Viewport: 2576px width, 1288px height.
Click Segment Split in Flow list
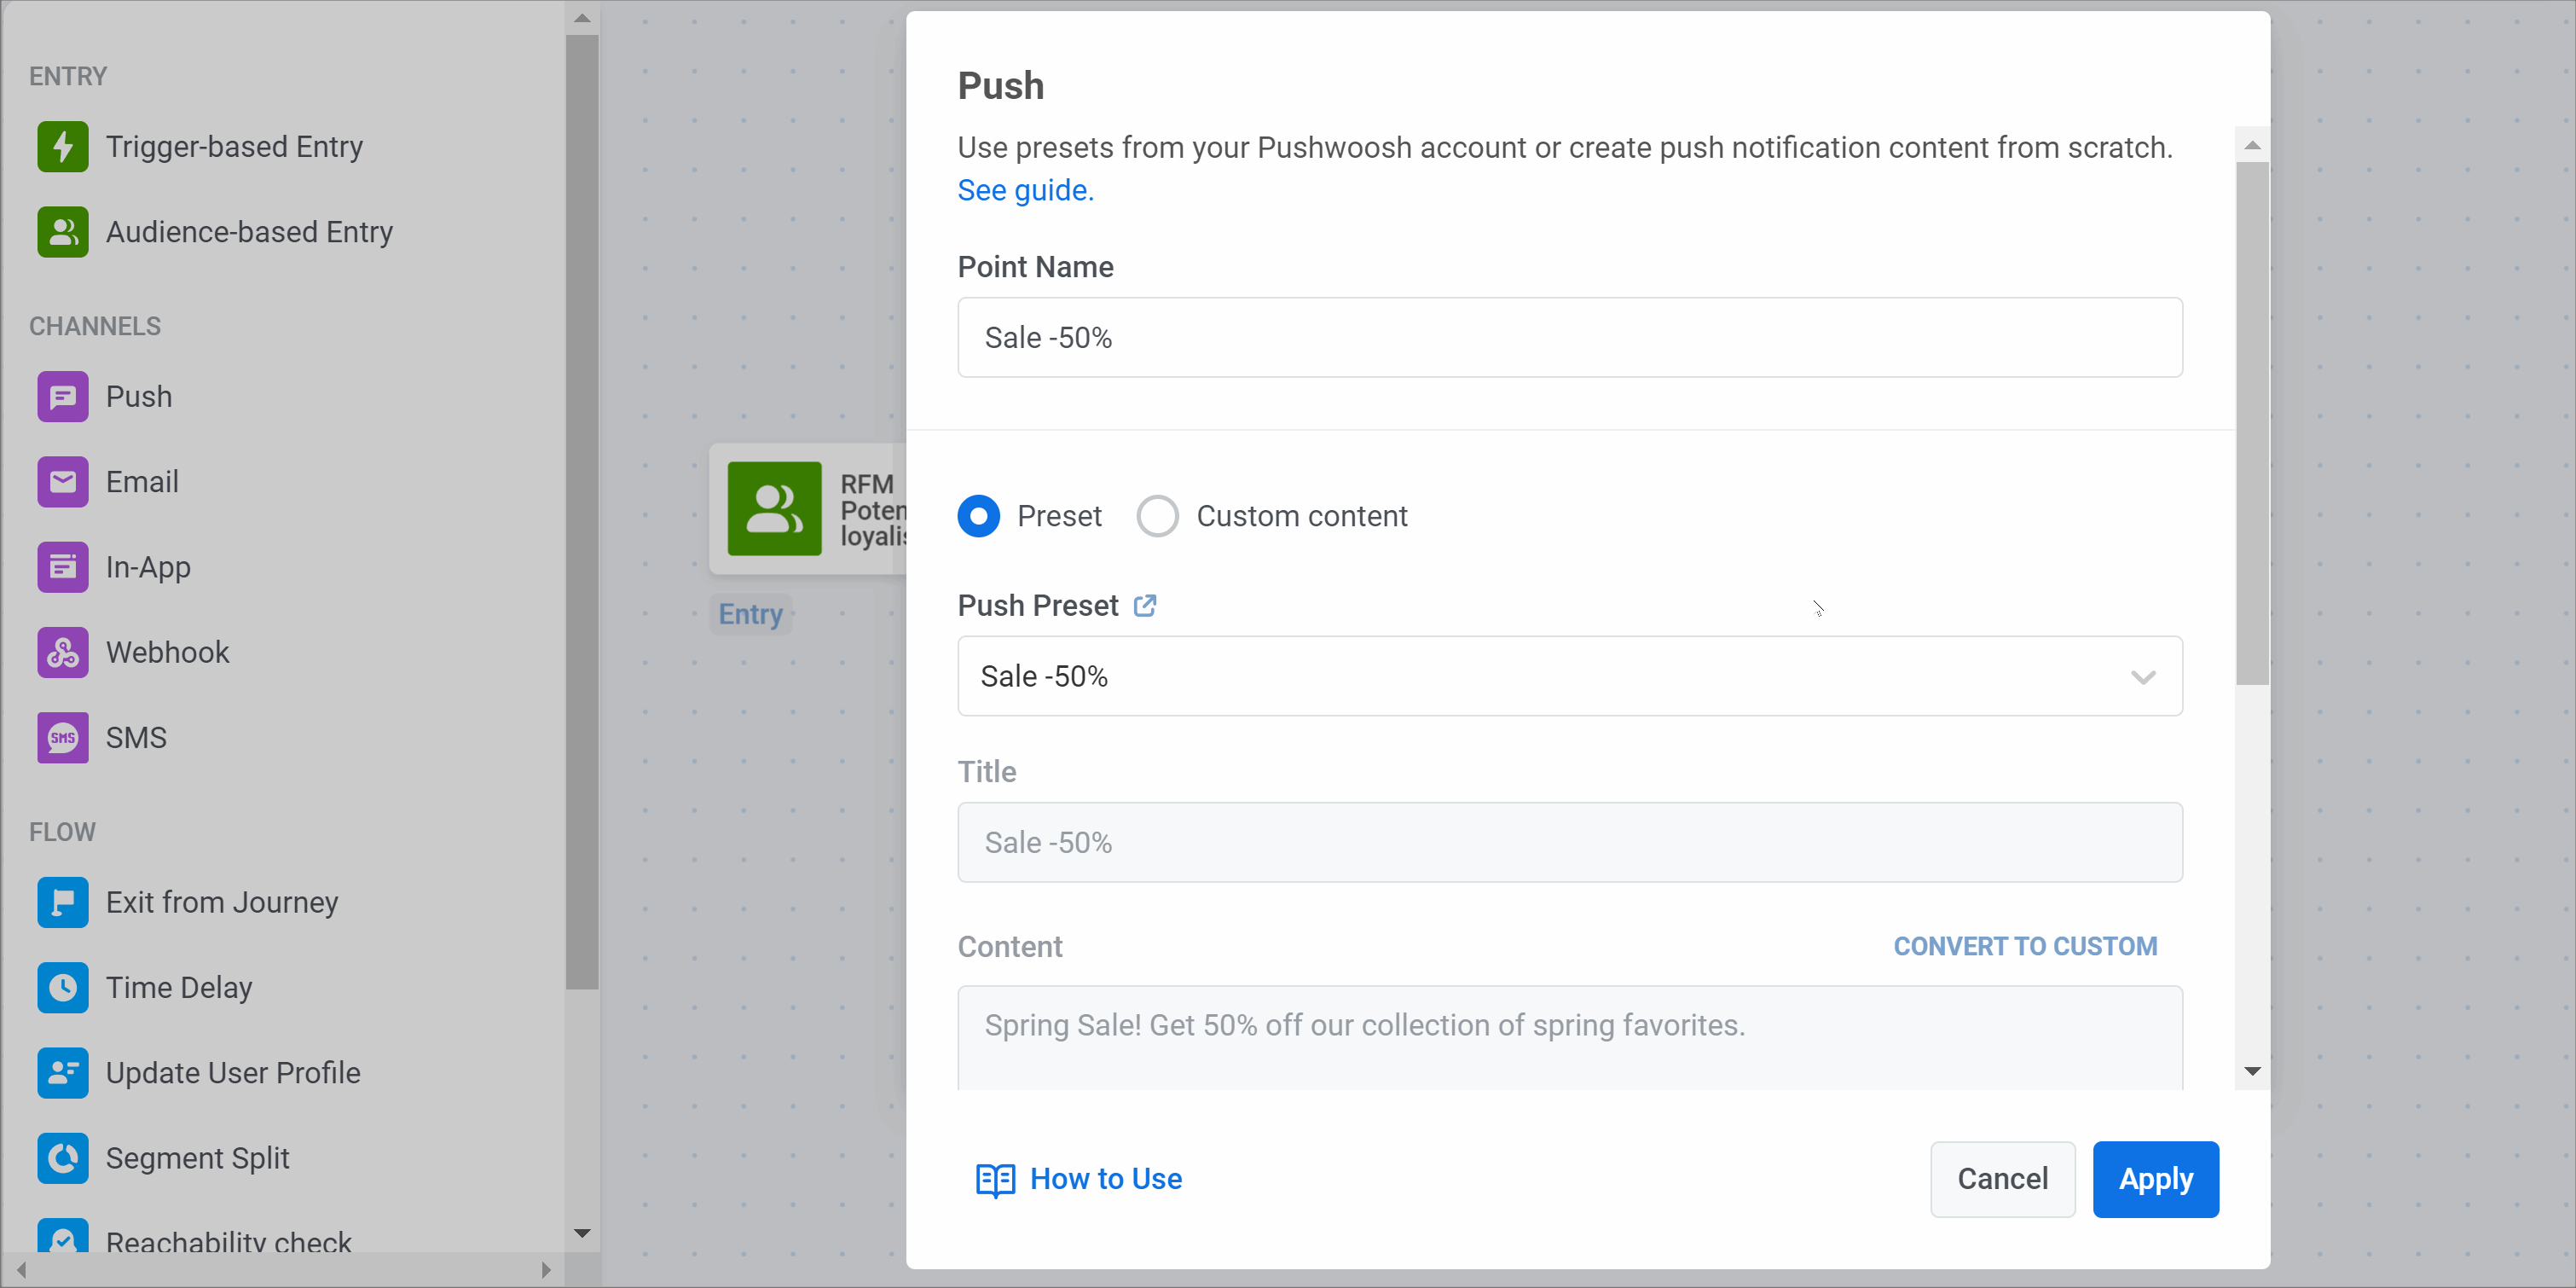pos(197,1158)
